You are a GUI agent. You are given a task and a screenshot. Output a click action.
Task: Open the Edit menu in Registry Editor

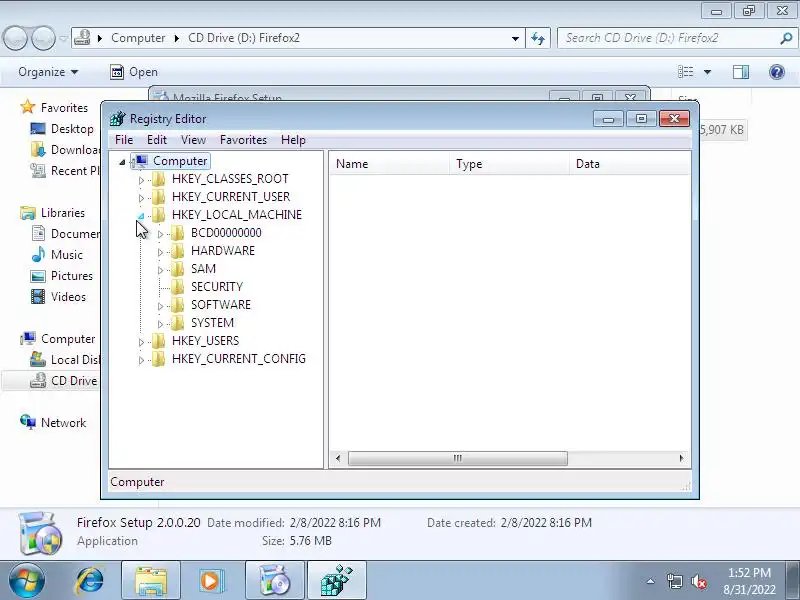157,140
